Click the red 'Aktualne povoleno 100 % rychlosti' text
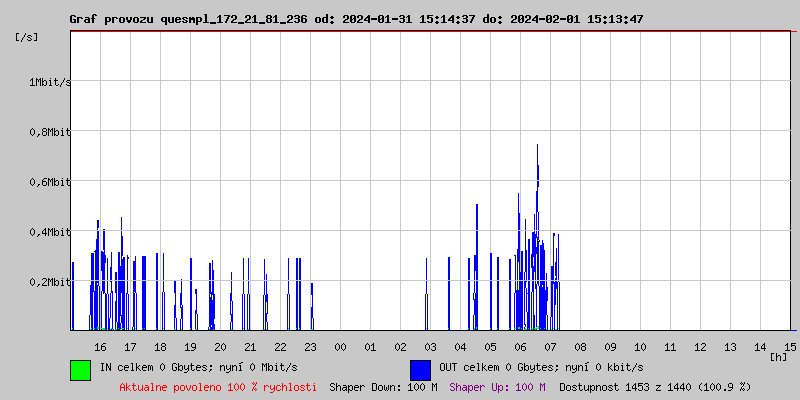Screen dimensions: 800x400 218,386
